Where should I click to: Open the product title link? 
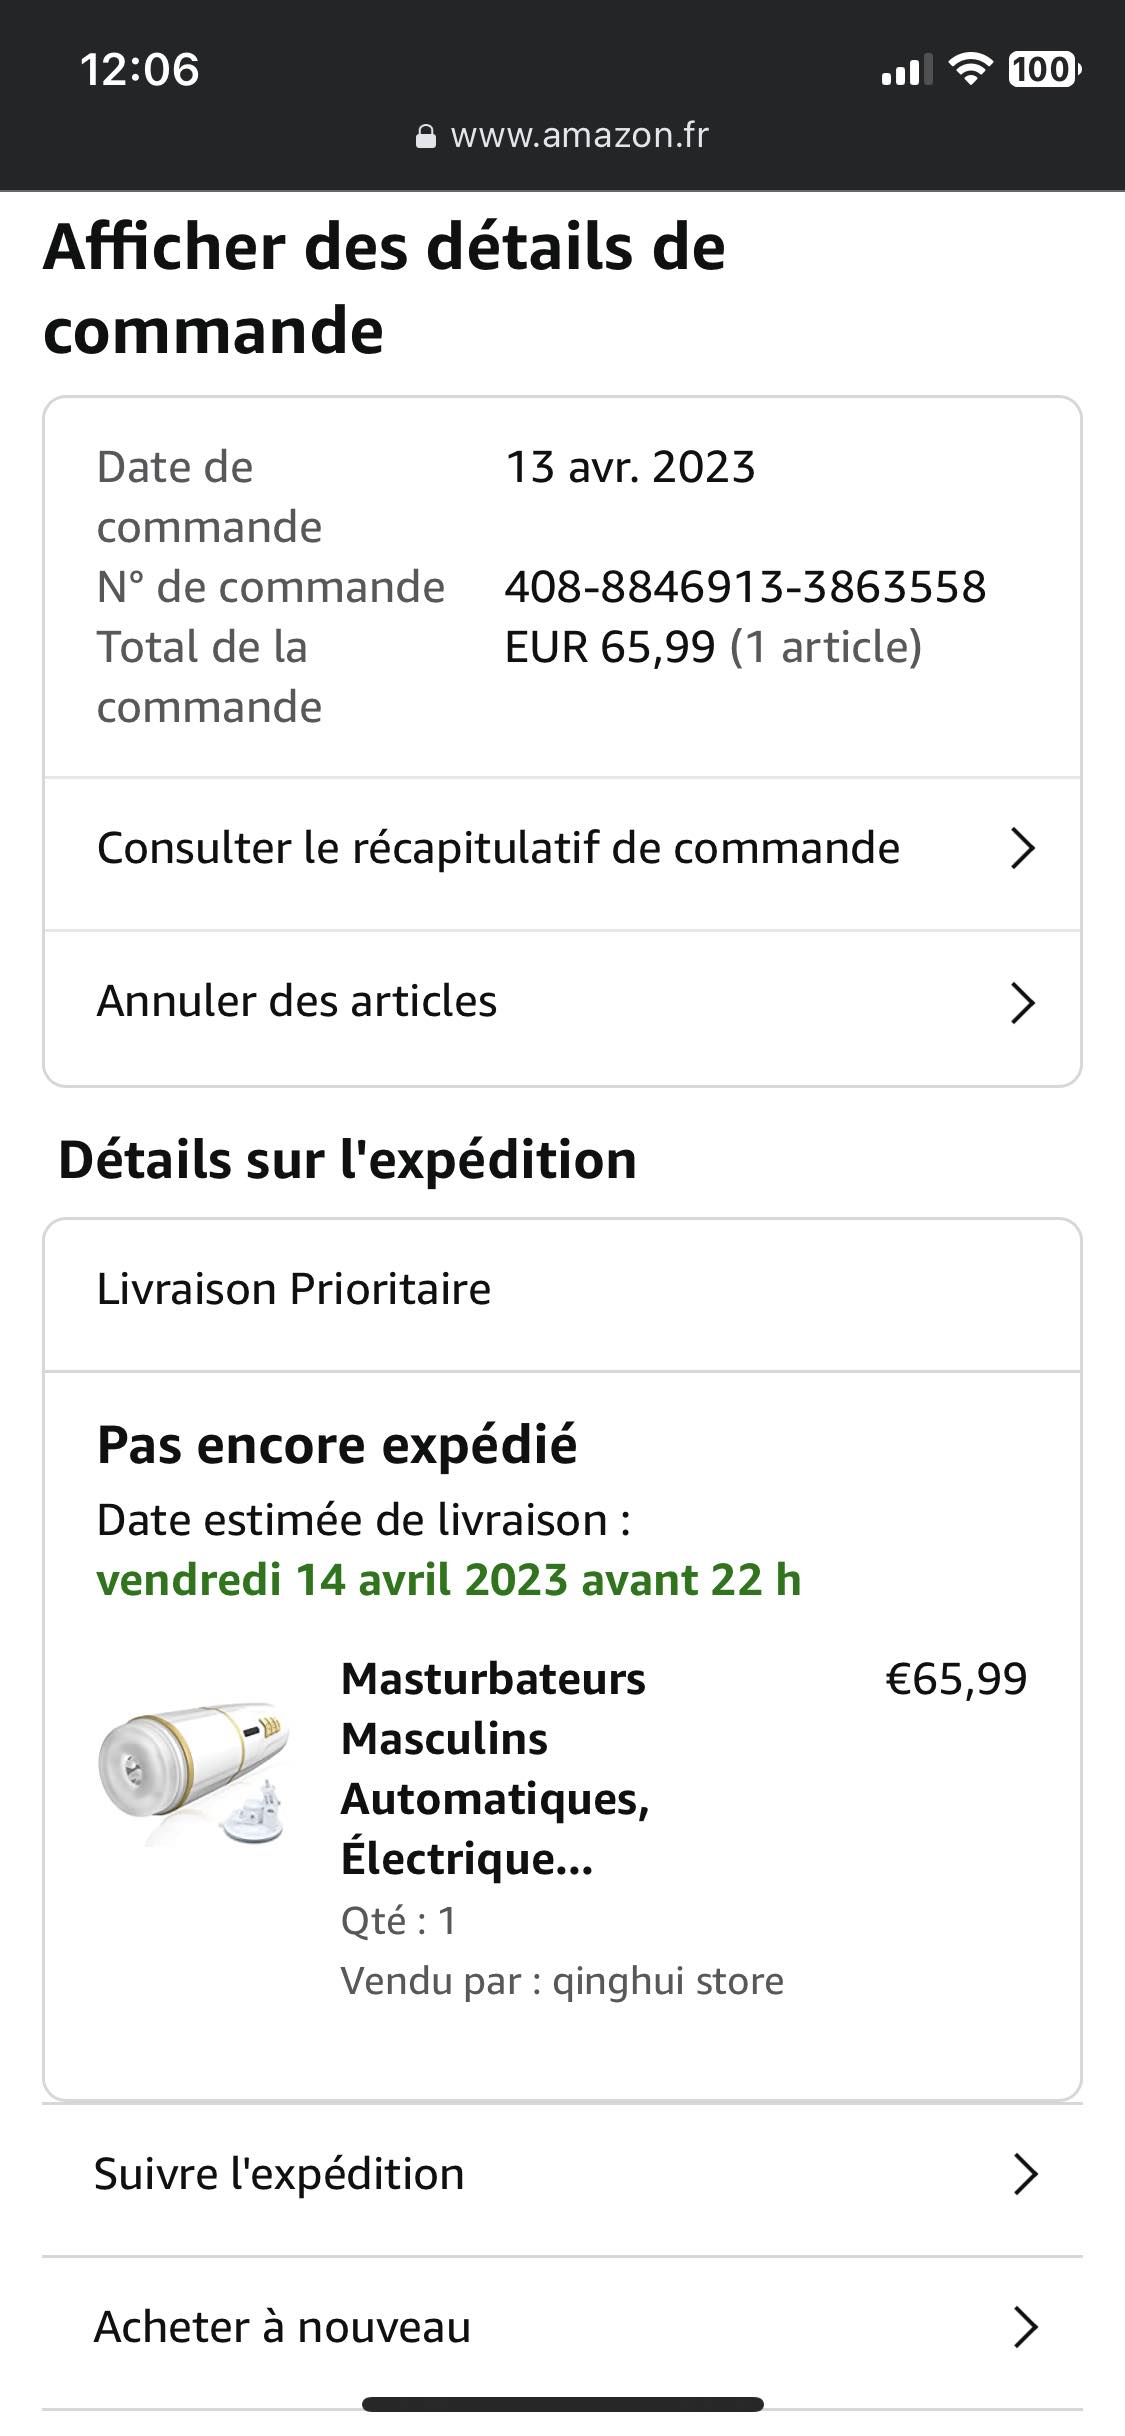point(495,1768)
